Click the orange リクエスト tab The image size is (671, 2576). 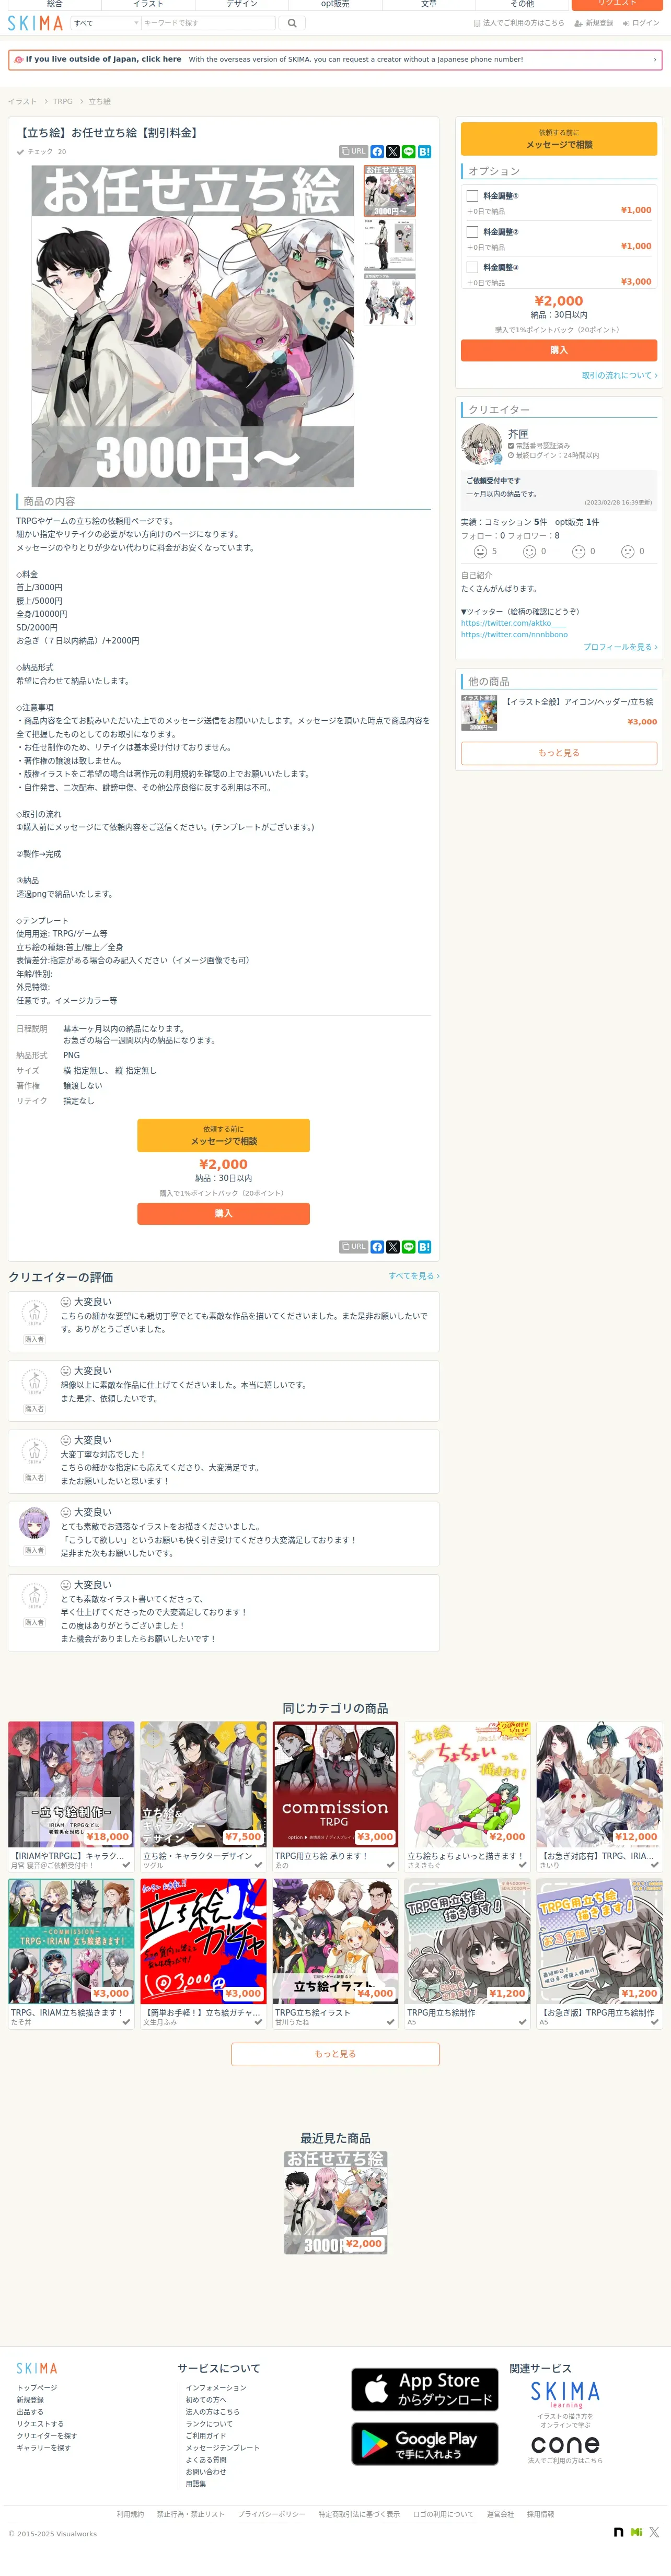click(x=617, y=4)
